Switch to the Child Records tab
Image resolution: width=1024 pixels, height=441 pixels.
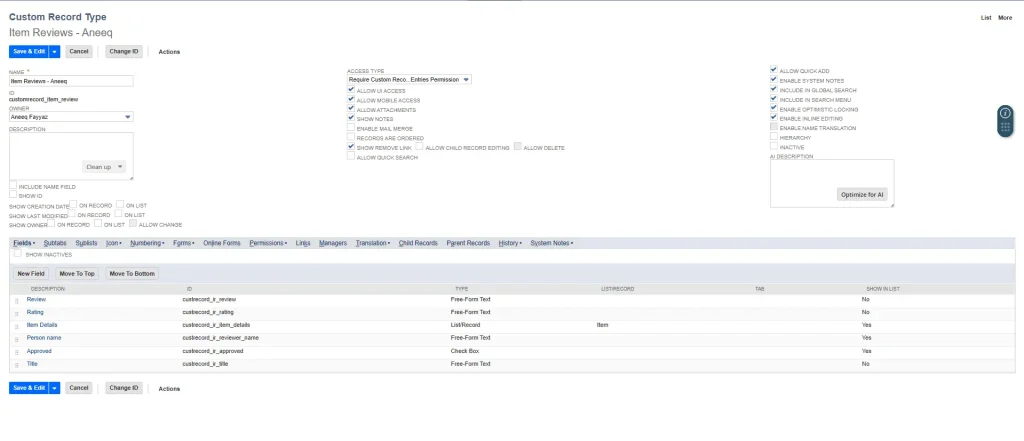(418, 243)
